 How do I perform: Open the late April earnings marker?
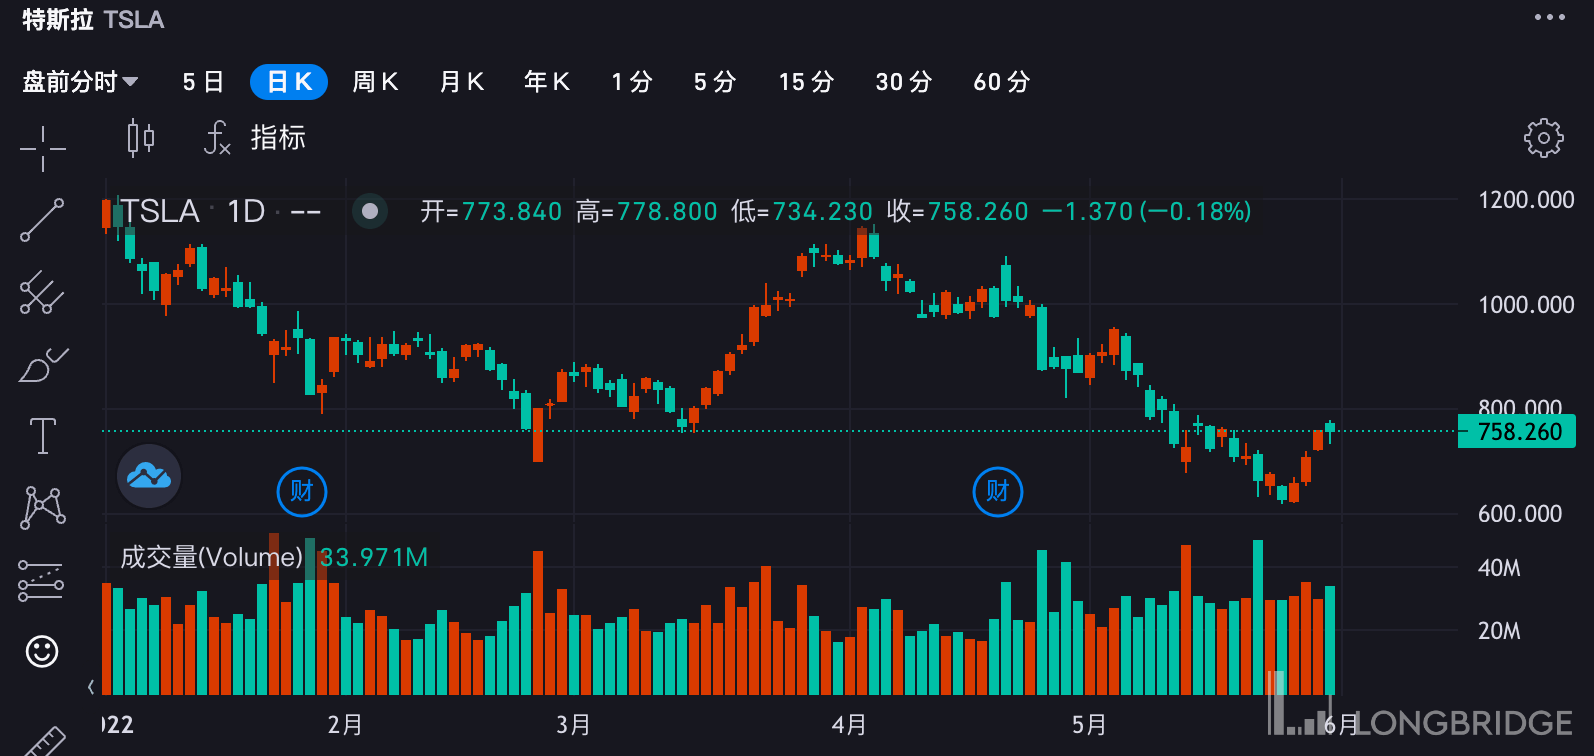(x=998, y=491)
